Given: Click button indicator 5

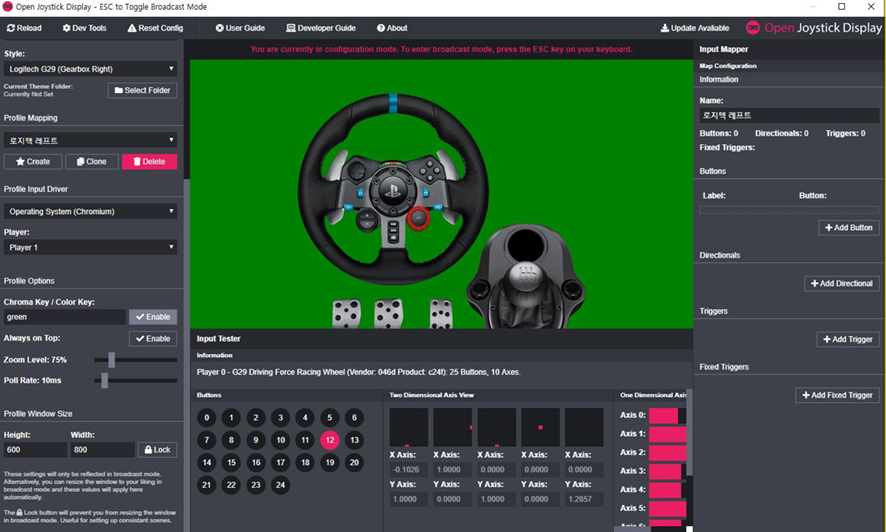Looking at the screenshot, I should pyautogui.click(x=330, y=418).
